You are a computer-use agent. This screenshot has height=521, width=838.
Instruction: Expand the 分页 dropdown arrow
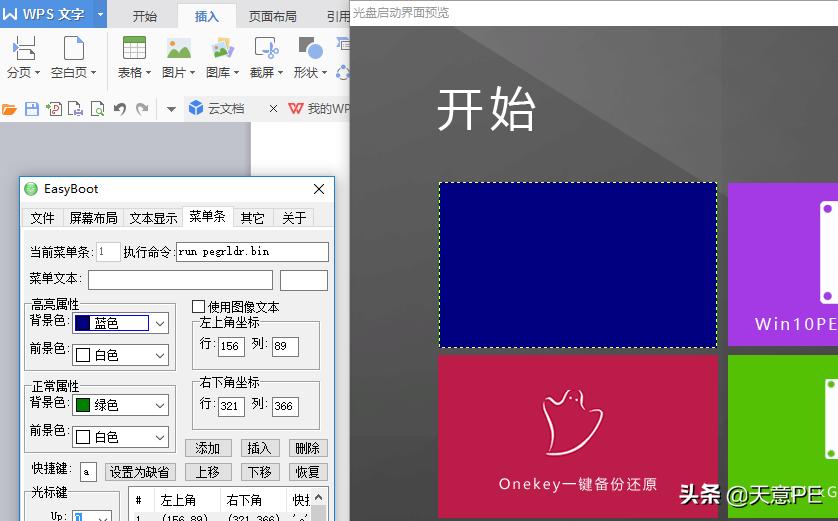point(37,72)
